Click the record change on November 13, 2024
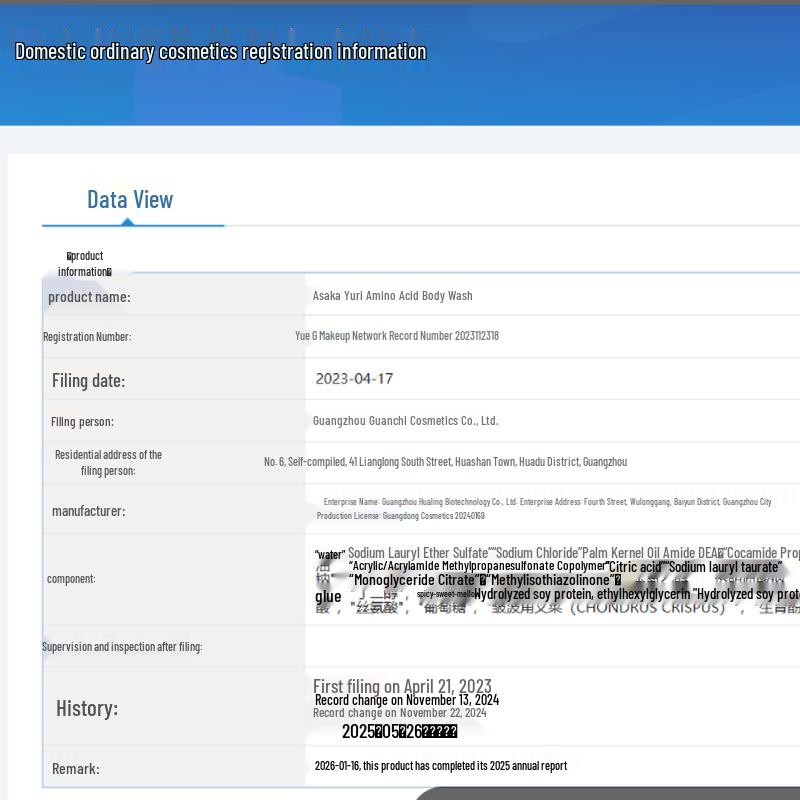The image size is (800, 800). [406, 700]
